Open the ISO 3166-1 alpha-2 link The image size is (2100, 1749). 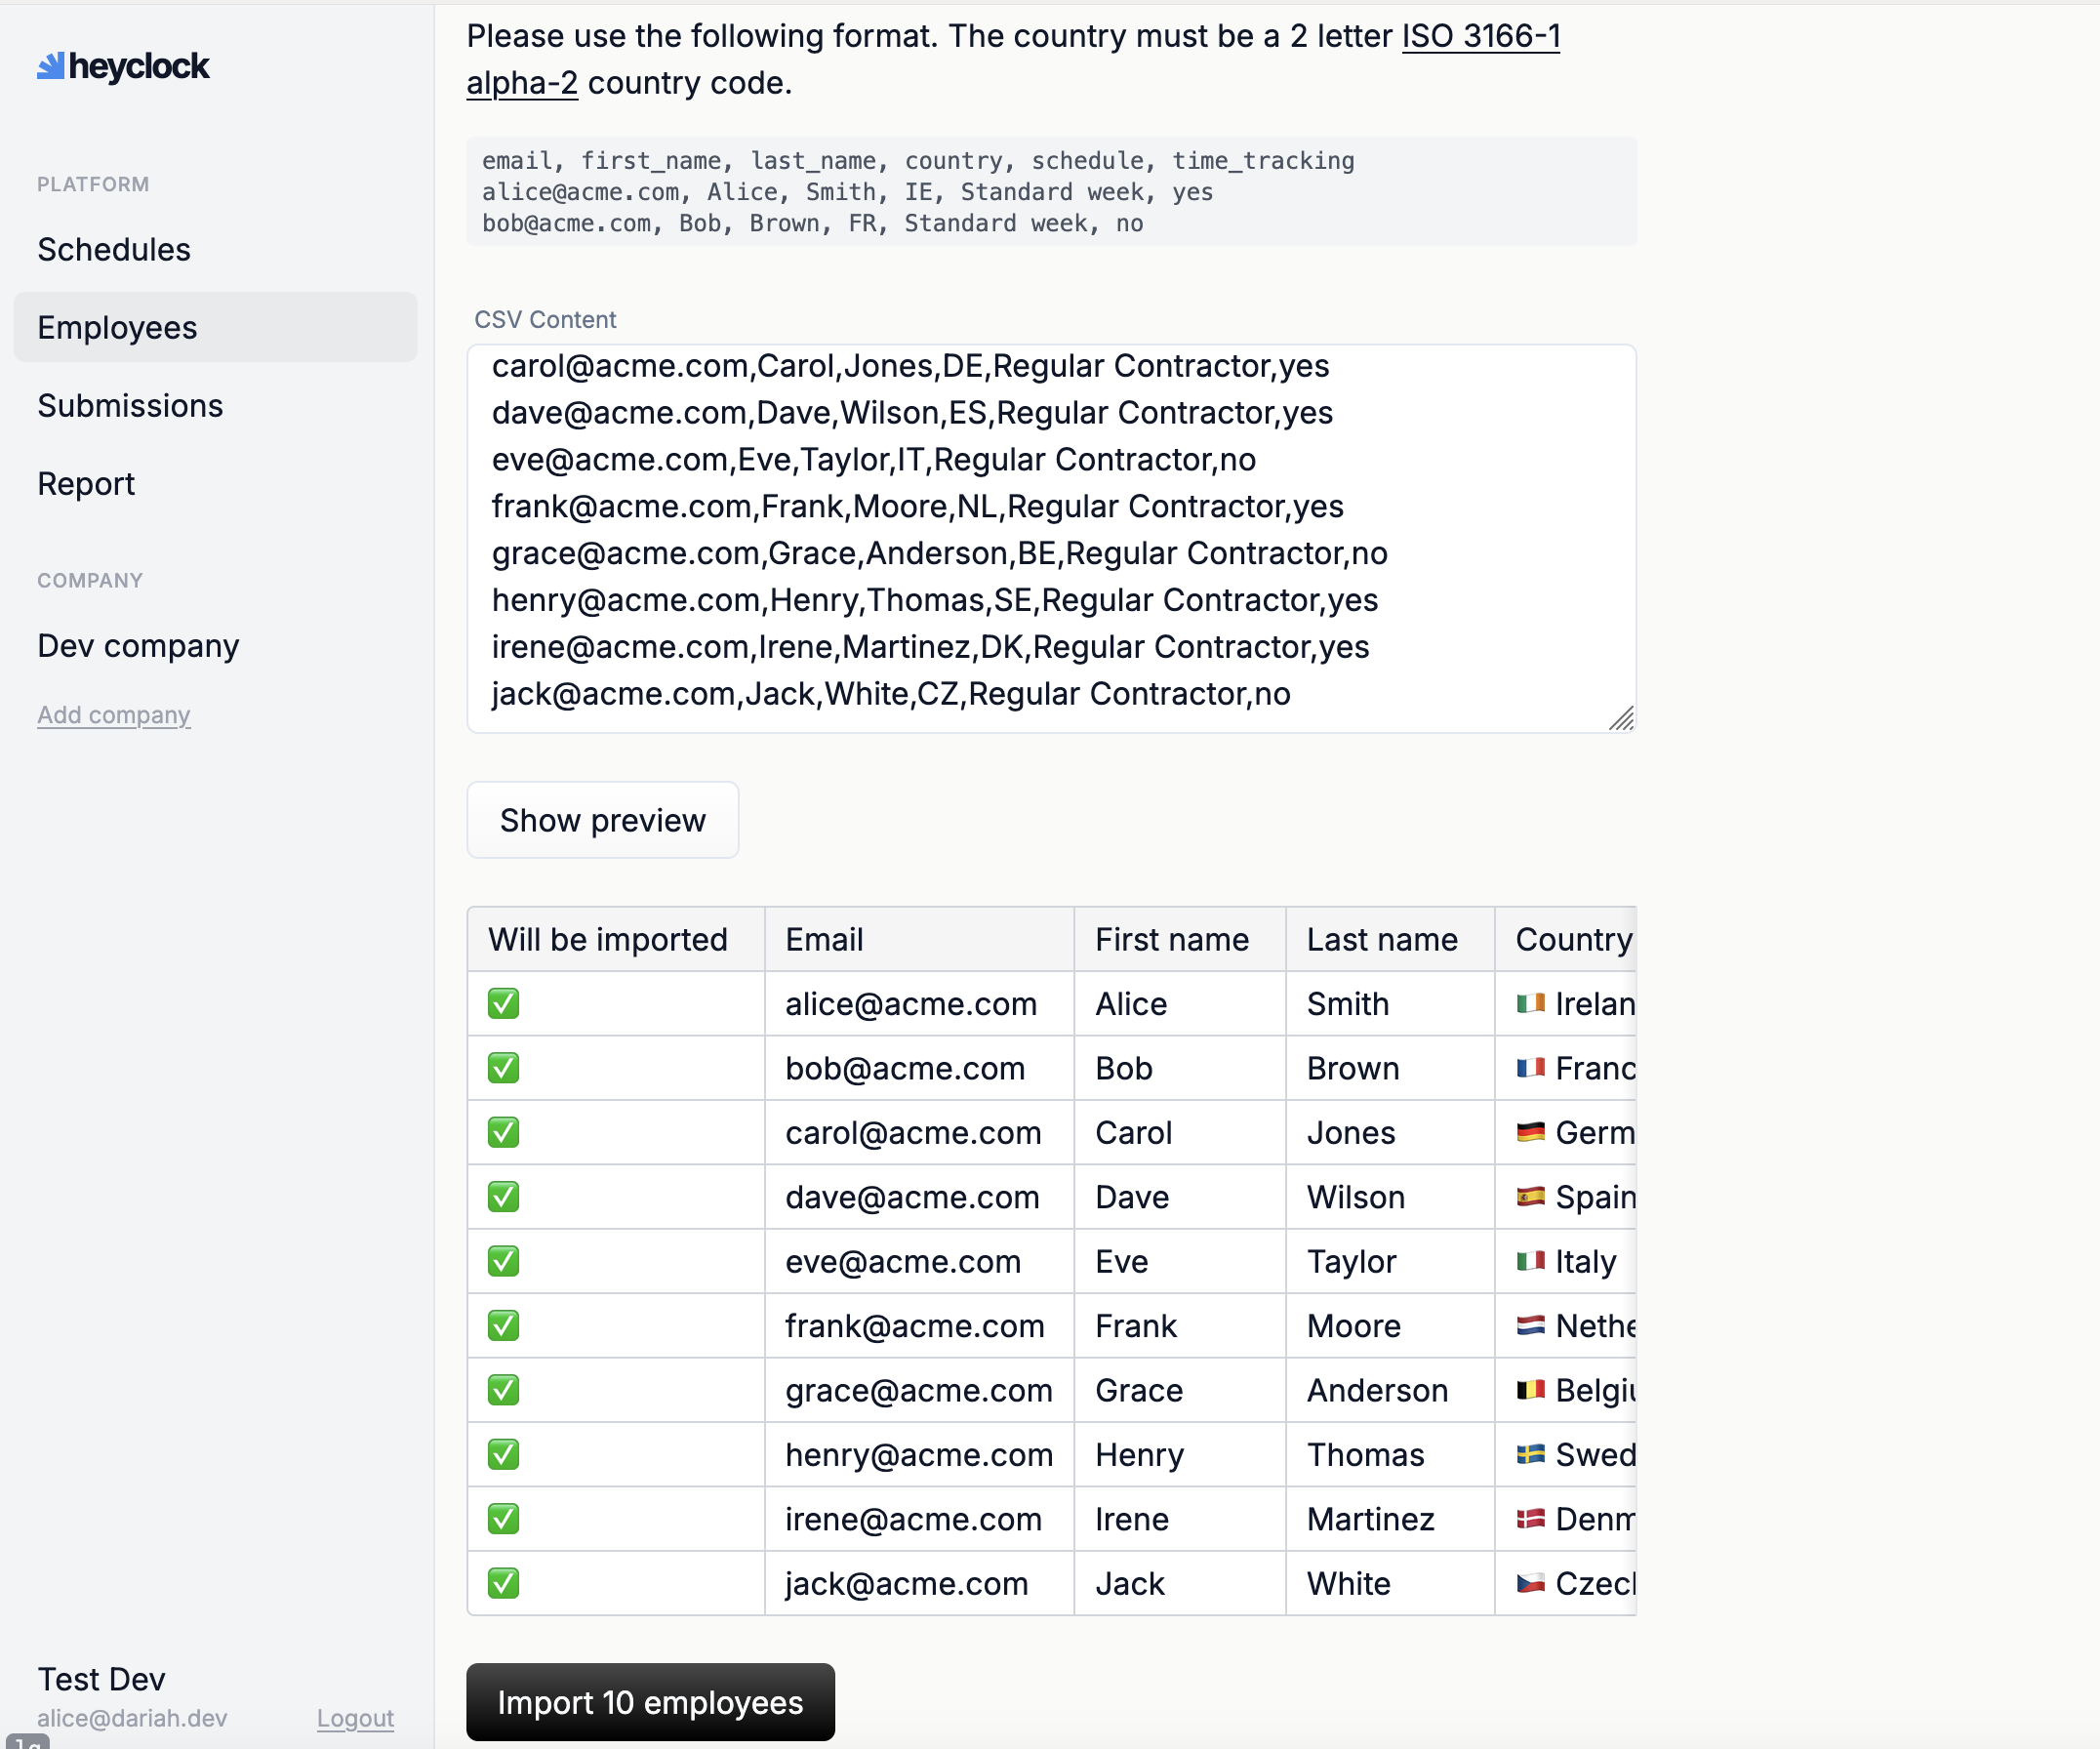pos(1480,36)
